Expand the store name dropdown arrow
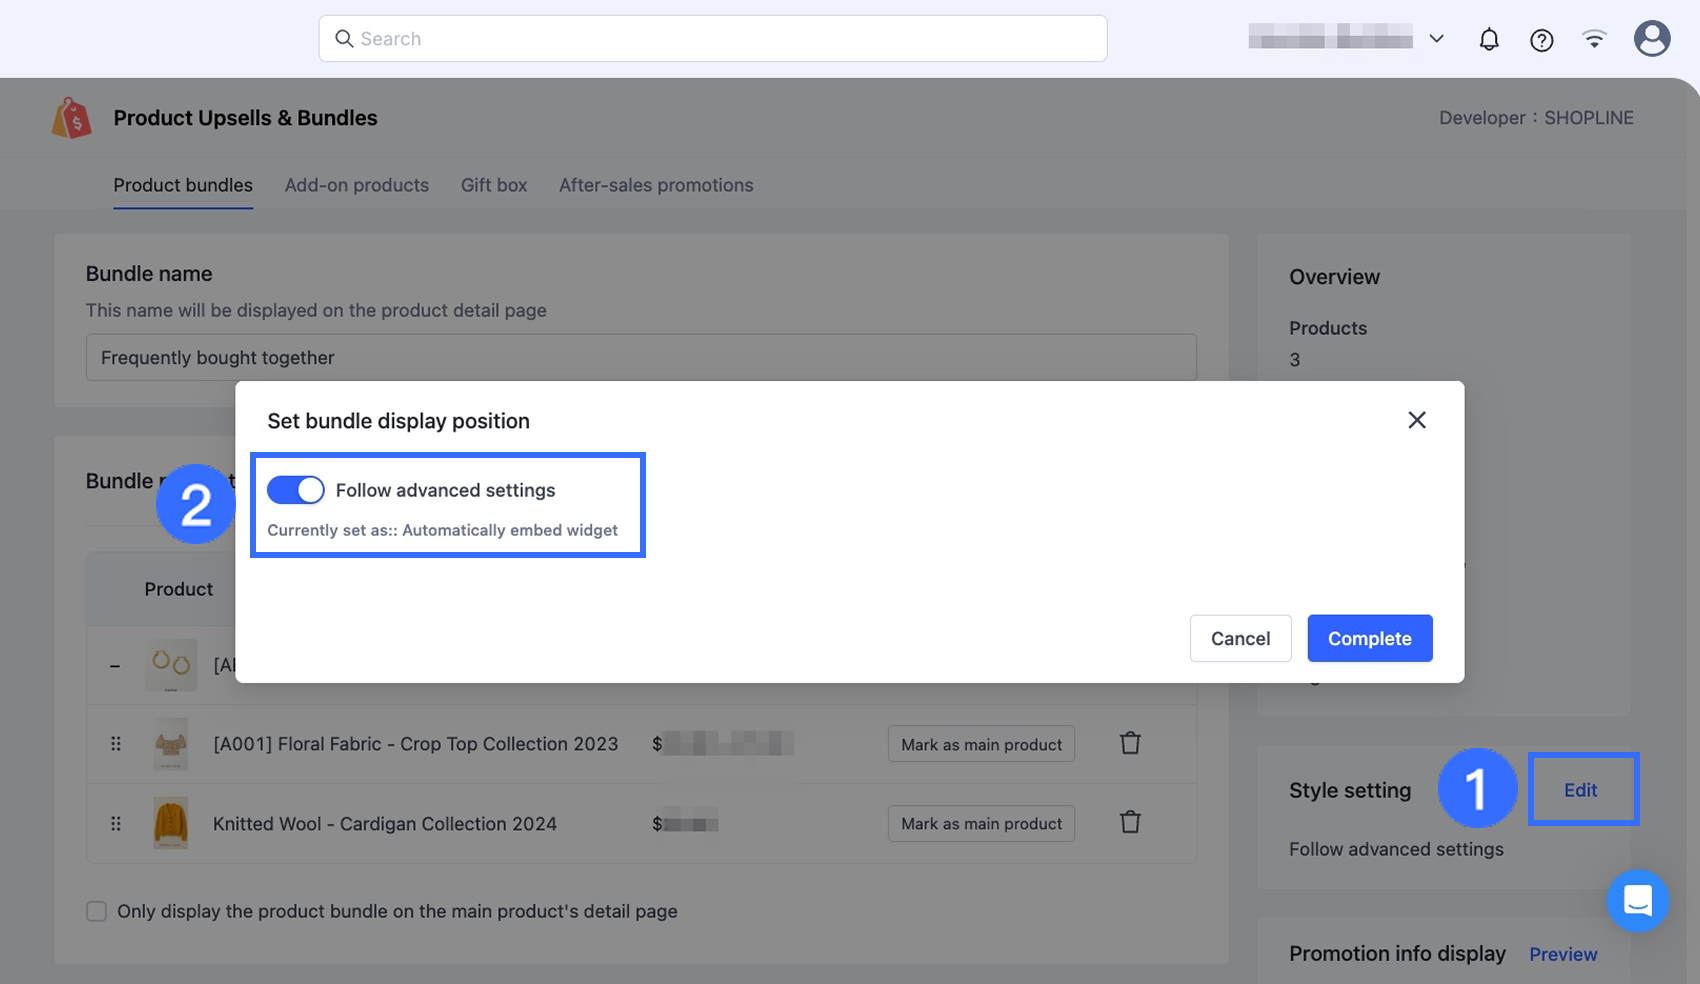Viewport: 1700px width, 984px height. (x=1436, y=39)
